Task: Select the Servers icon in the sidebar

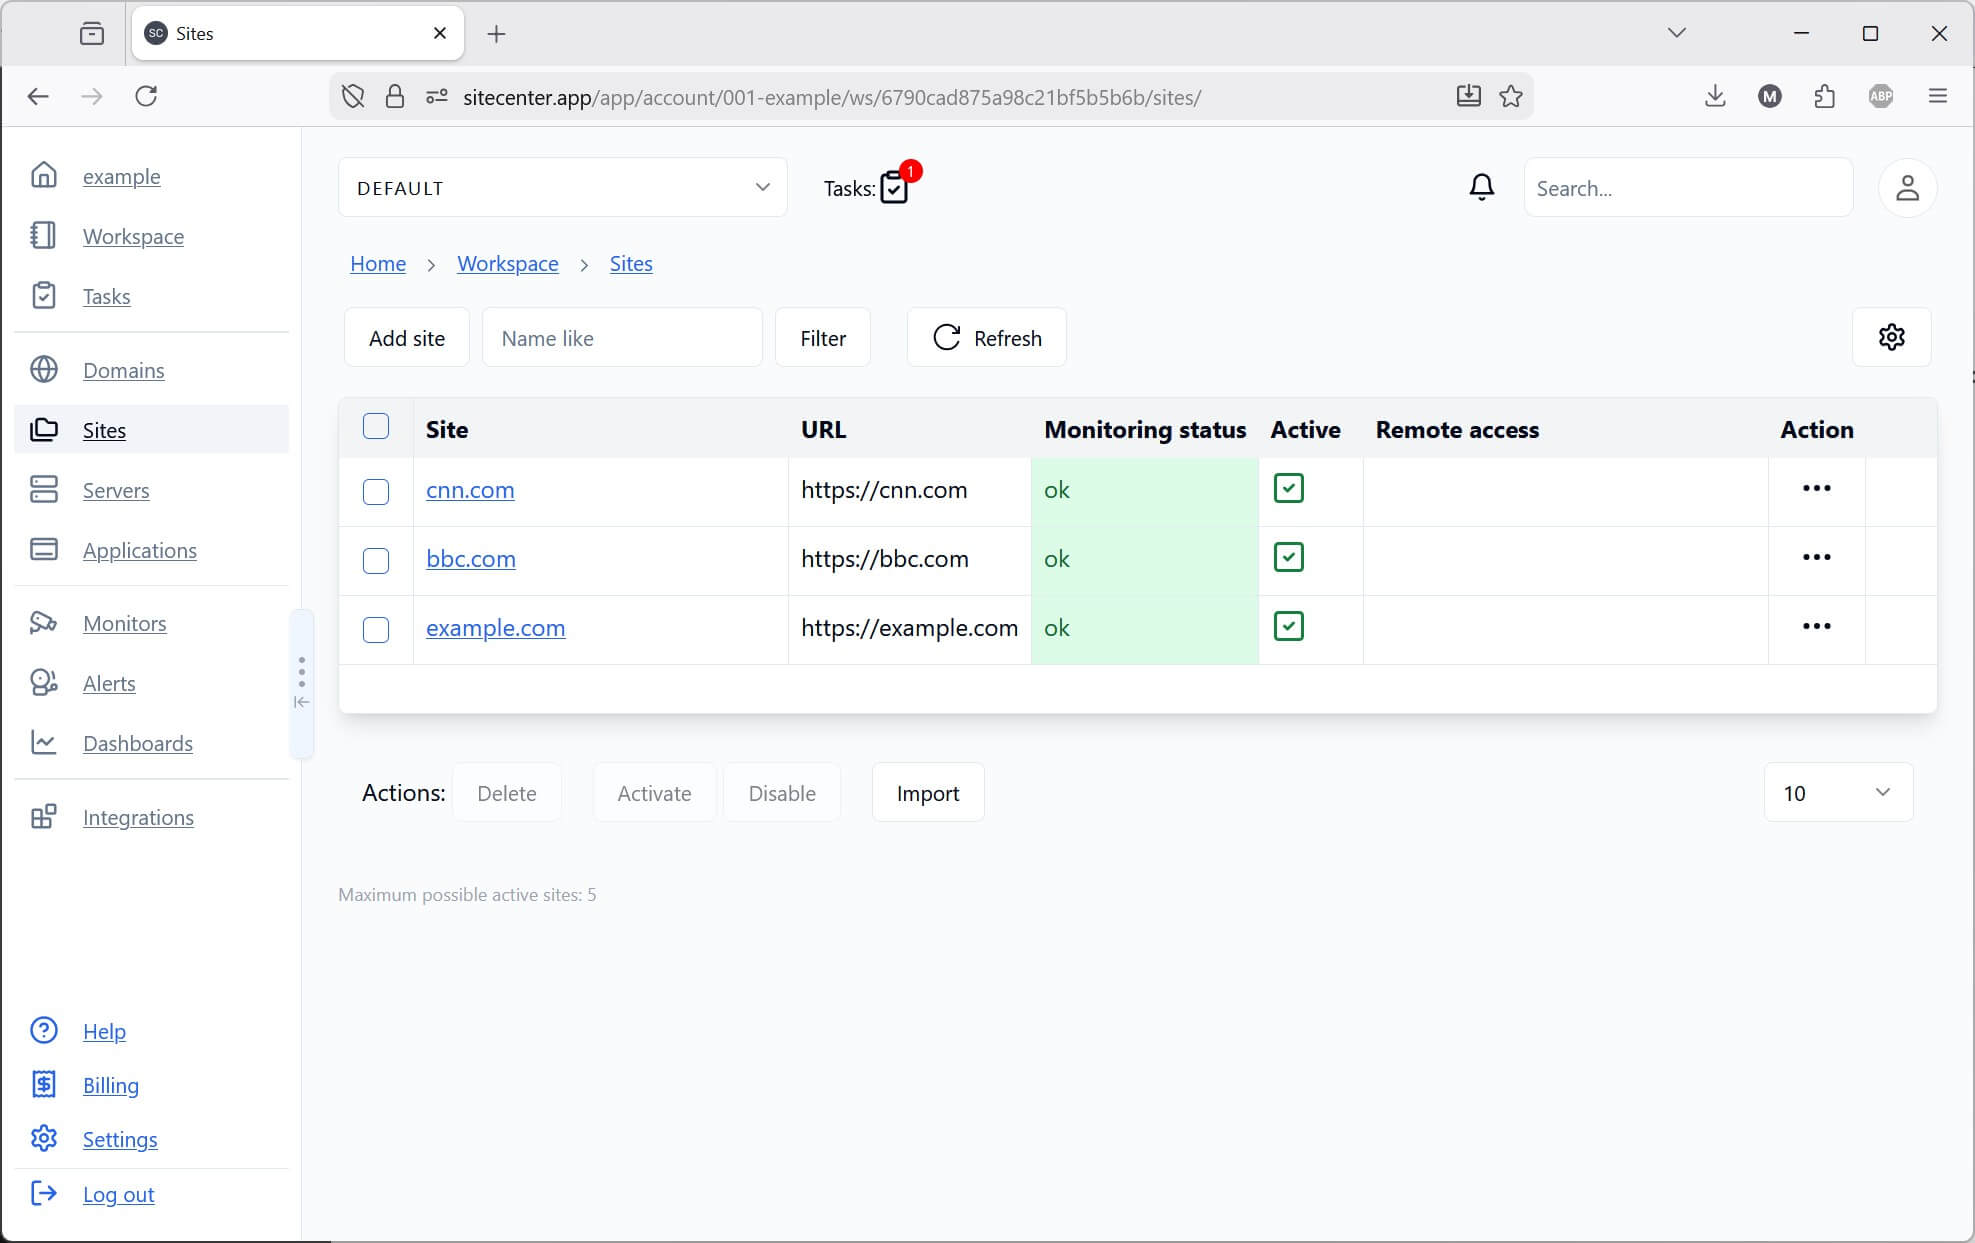Action: pyautogui.click(x=44, y=490)
